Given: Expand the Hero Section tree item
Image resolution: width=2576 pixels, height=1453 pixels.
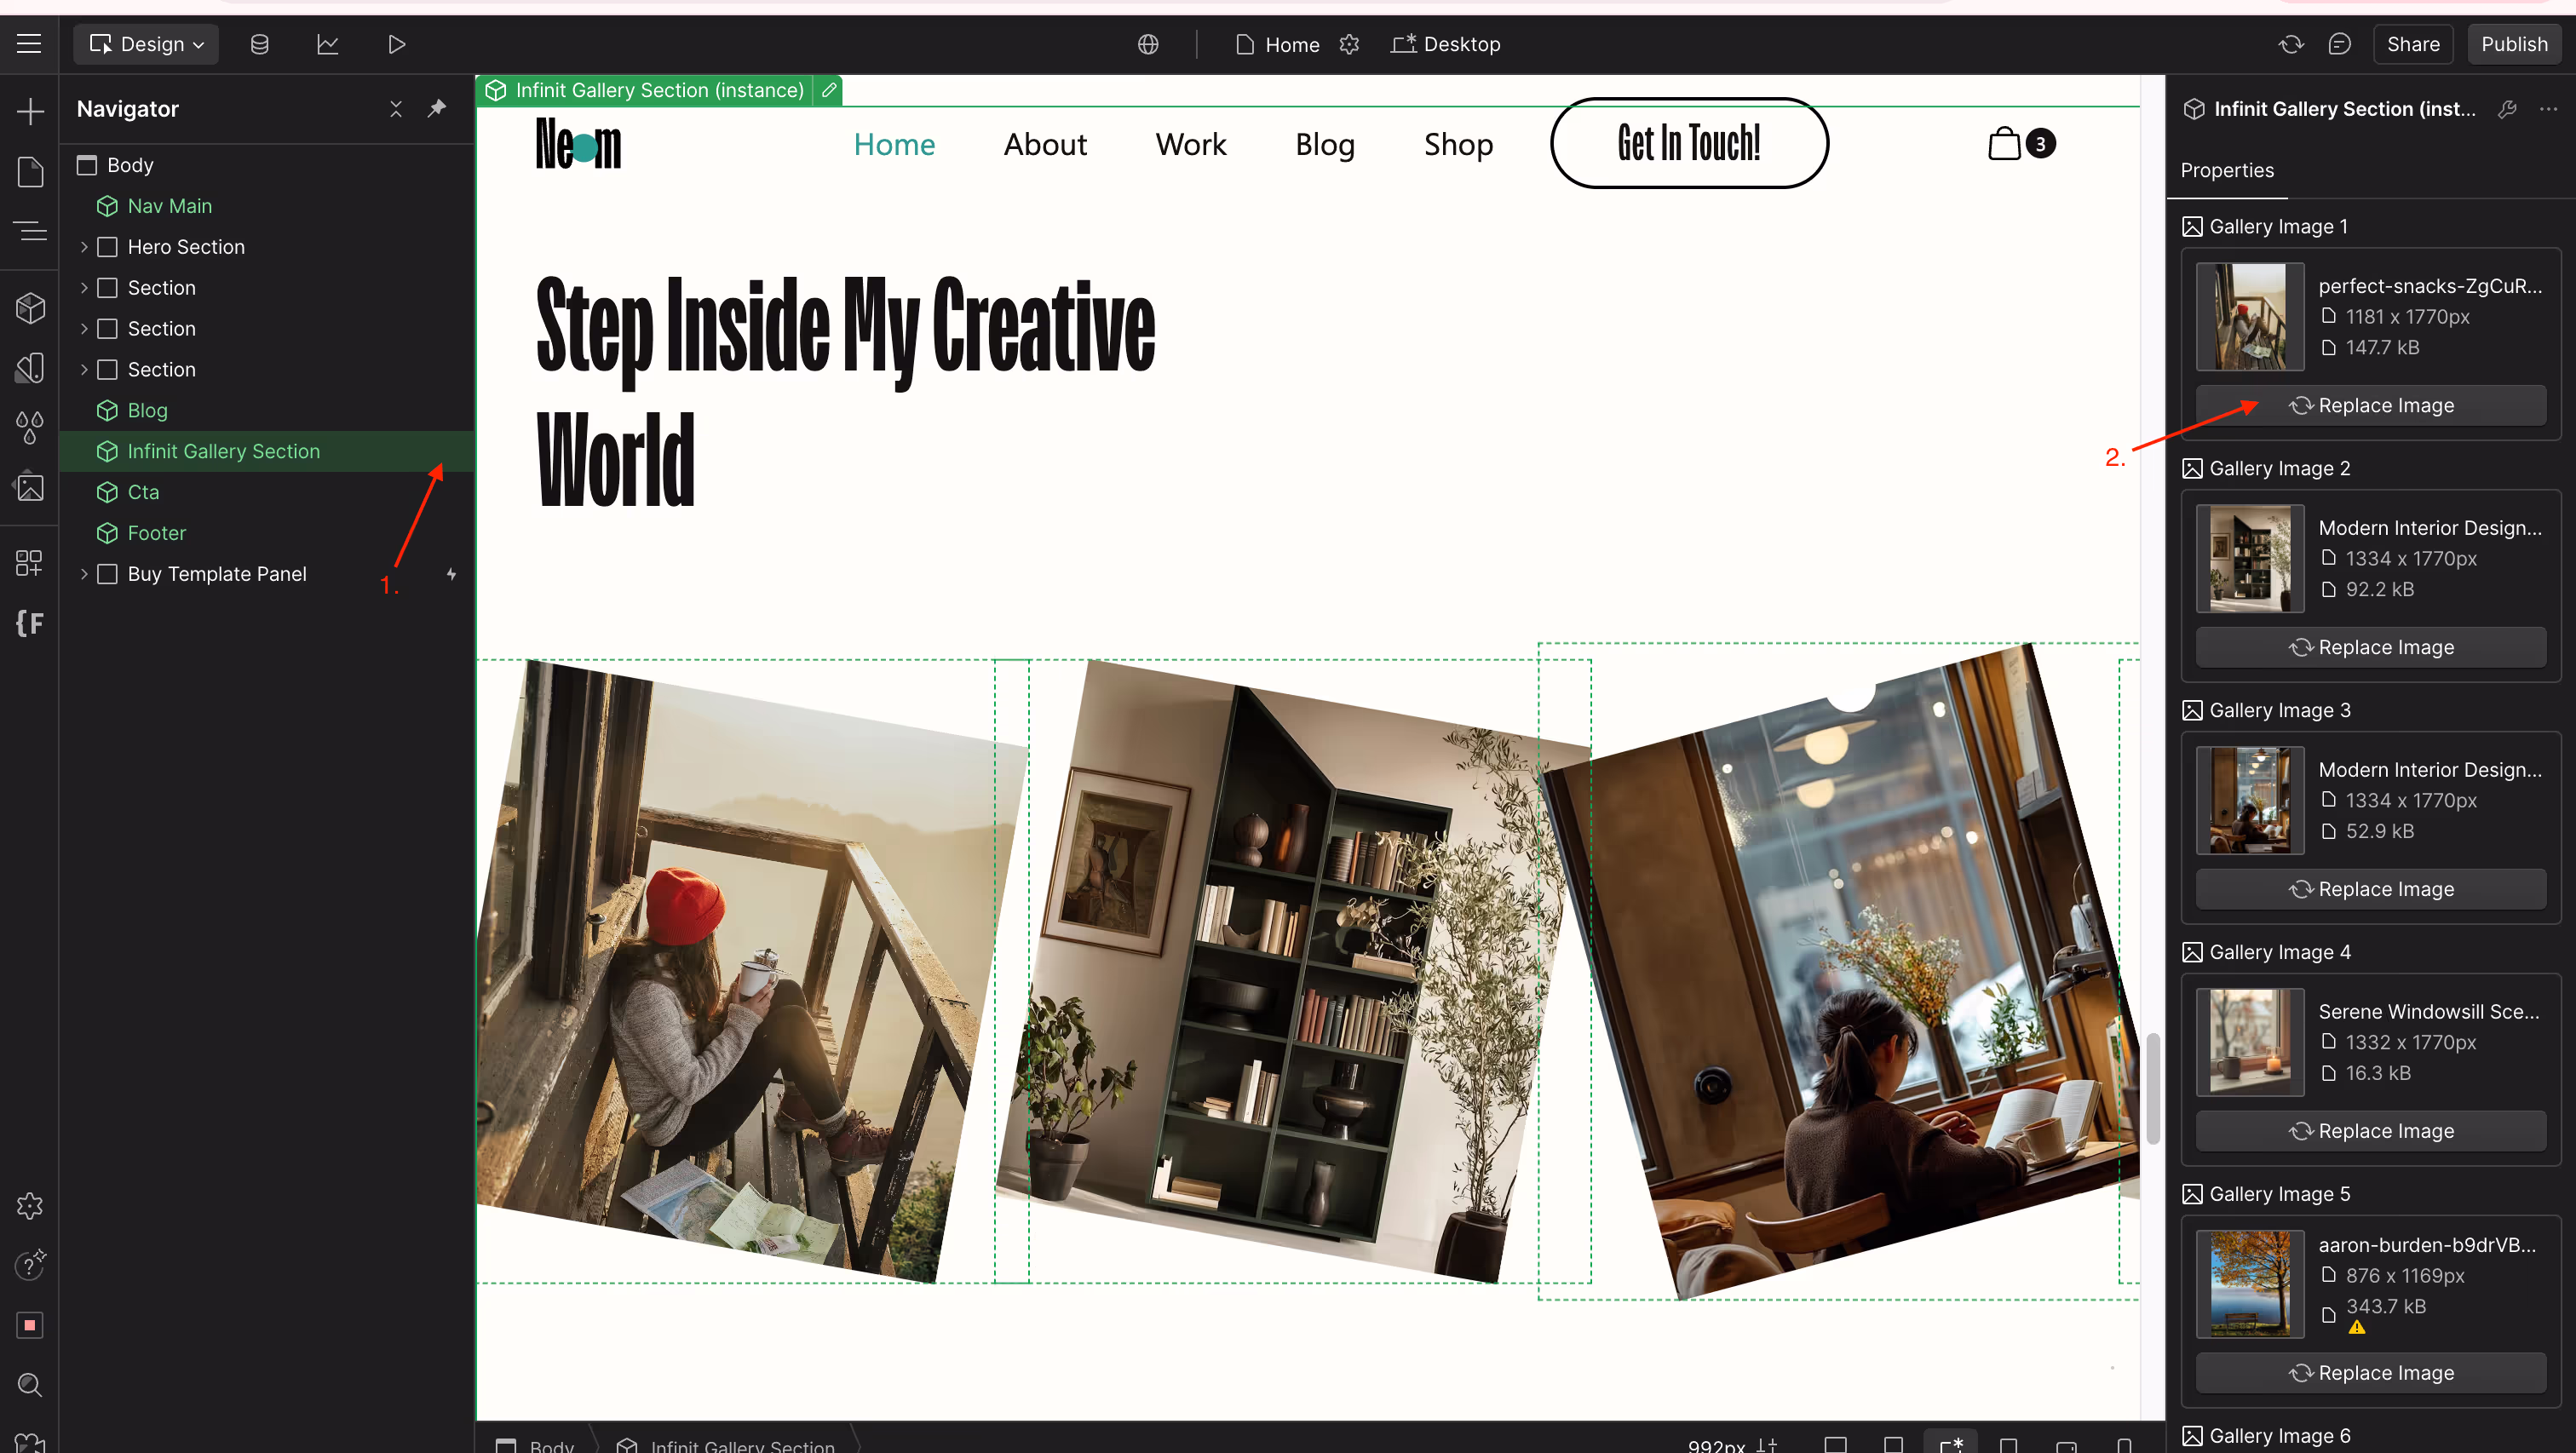Looking at the screenshot, I should coord(84,247).
